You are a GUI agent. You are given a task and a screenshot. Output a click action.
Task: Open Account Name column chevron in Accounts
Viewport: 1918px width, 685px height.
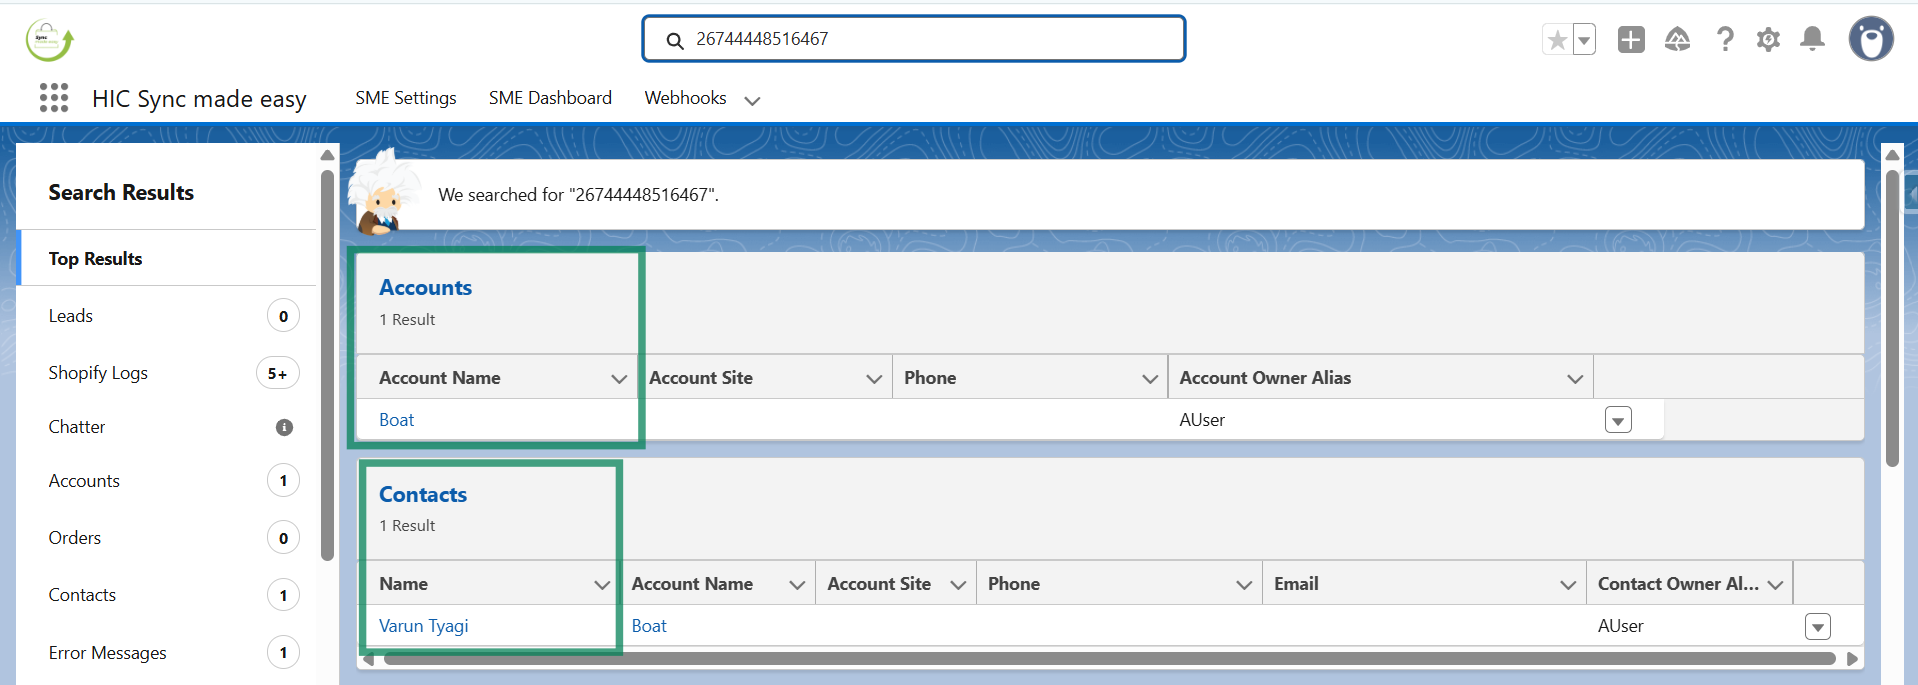(619, 379)
